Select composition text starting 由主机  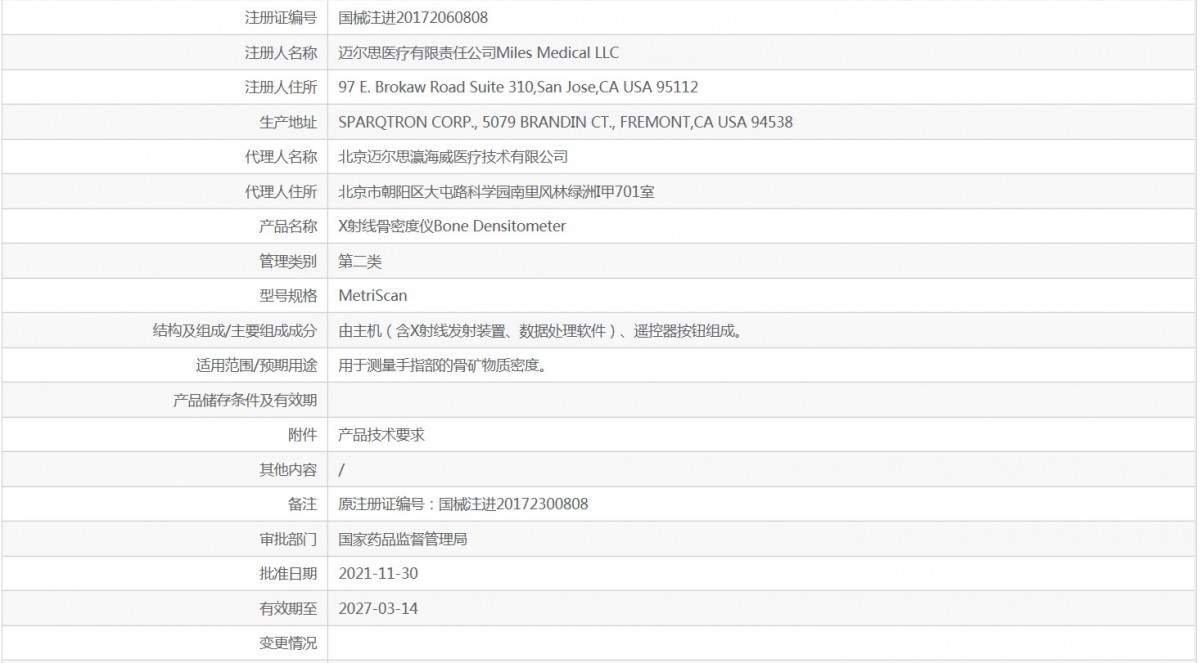[x=540, y=330]
